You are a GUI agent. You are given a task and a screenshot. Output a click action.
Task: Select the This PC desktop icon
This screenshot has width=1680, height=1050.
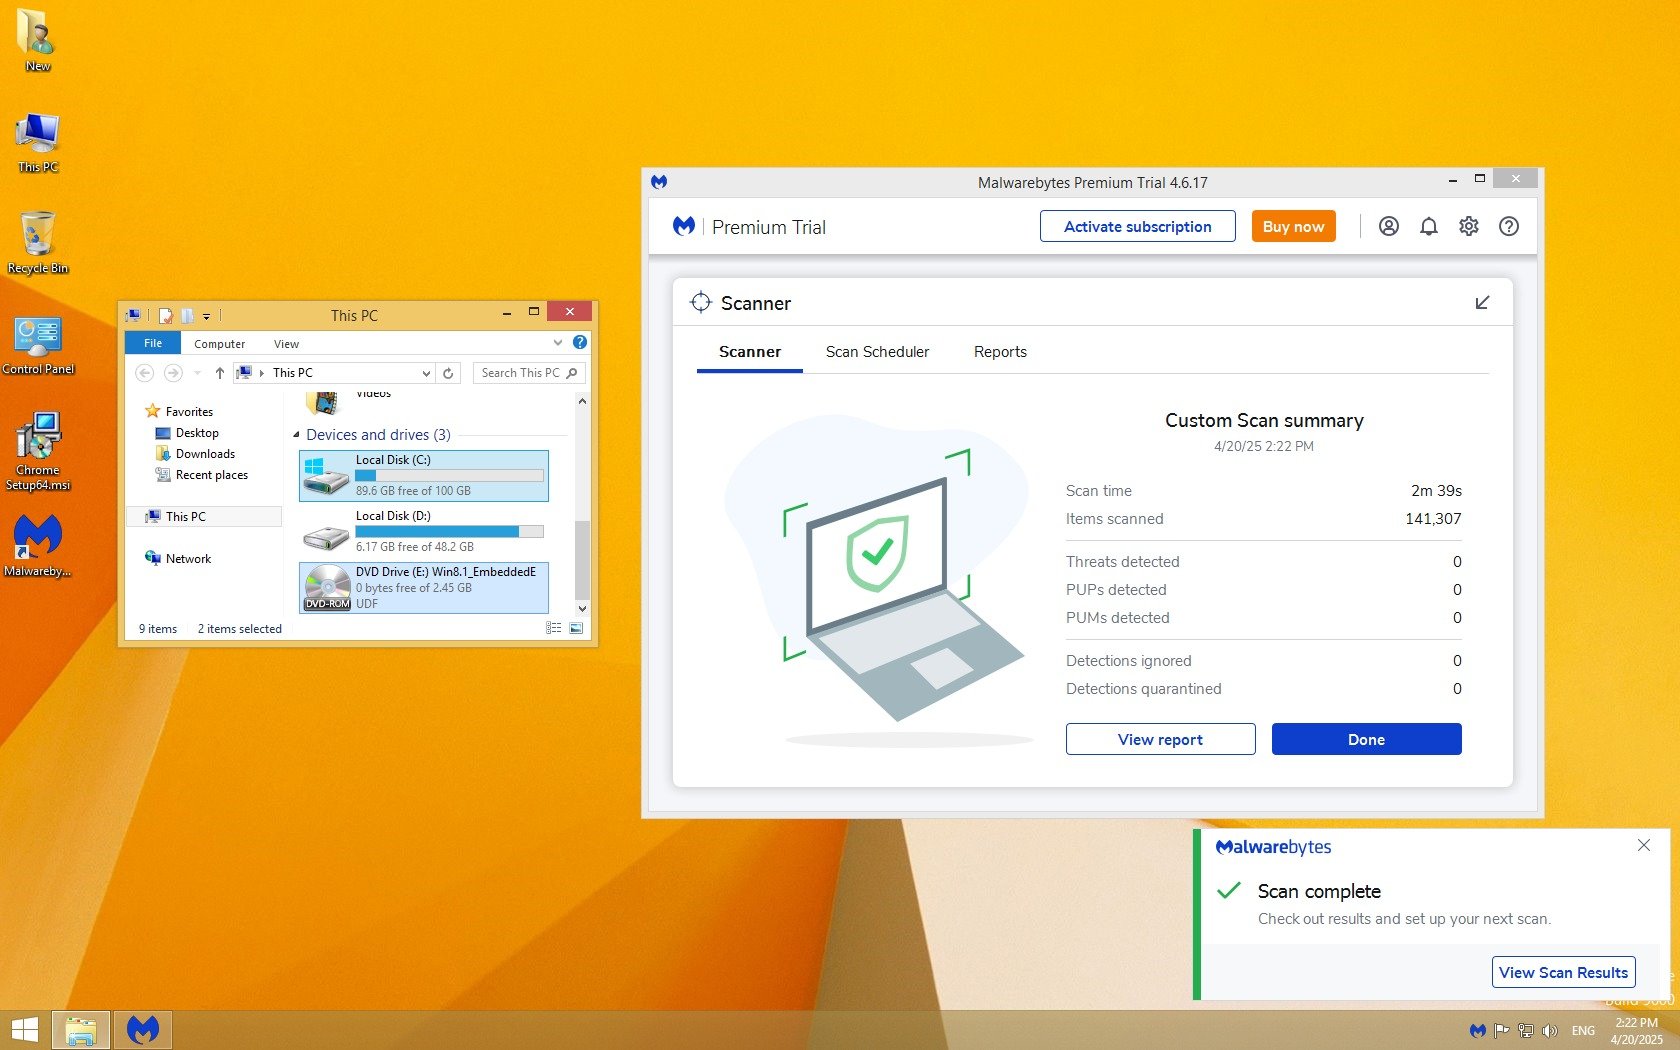38,143
